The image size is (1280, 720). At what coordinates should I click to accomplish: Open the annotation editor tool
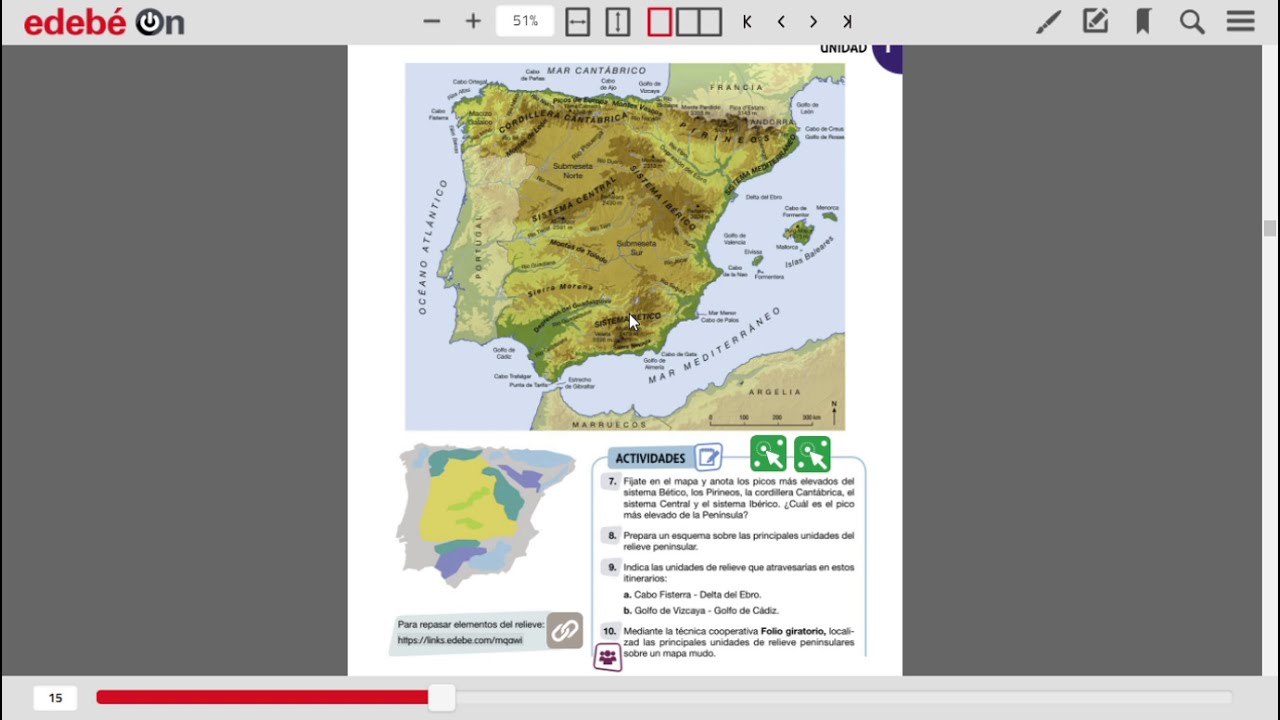pos(1096,20)
